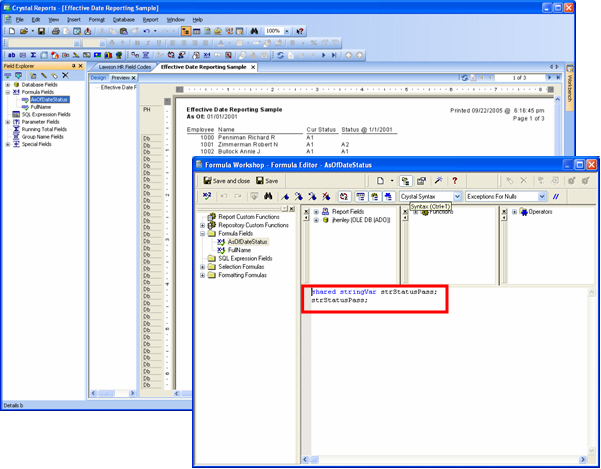601x469 pixels.
Task: Click the Insert Chart bar-graph icon
Action: 108,55
